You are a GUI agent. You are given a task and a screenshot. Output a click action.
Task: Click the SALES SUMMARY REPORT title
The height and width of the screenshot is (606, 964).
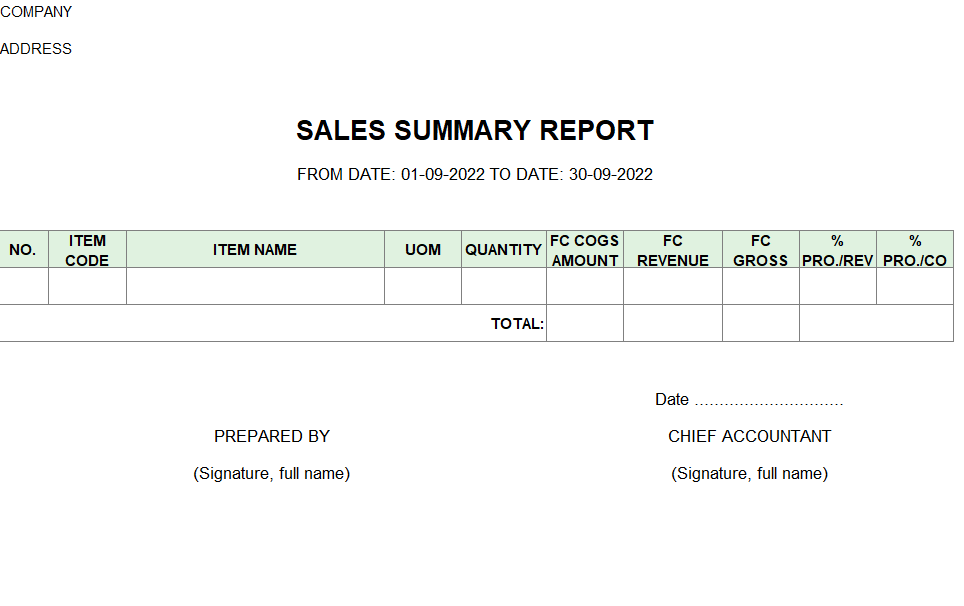pyautogui.click(x=475, y=130)
